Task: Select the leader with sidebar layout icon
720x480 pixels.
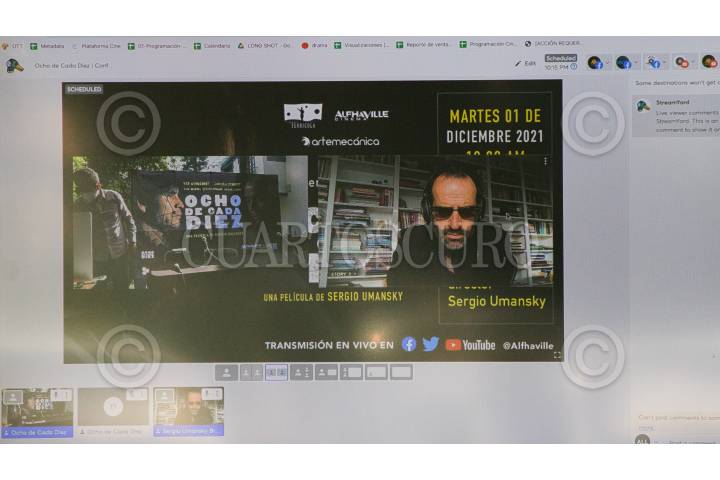Action: point(301,372)
